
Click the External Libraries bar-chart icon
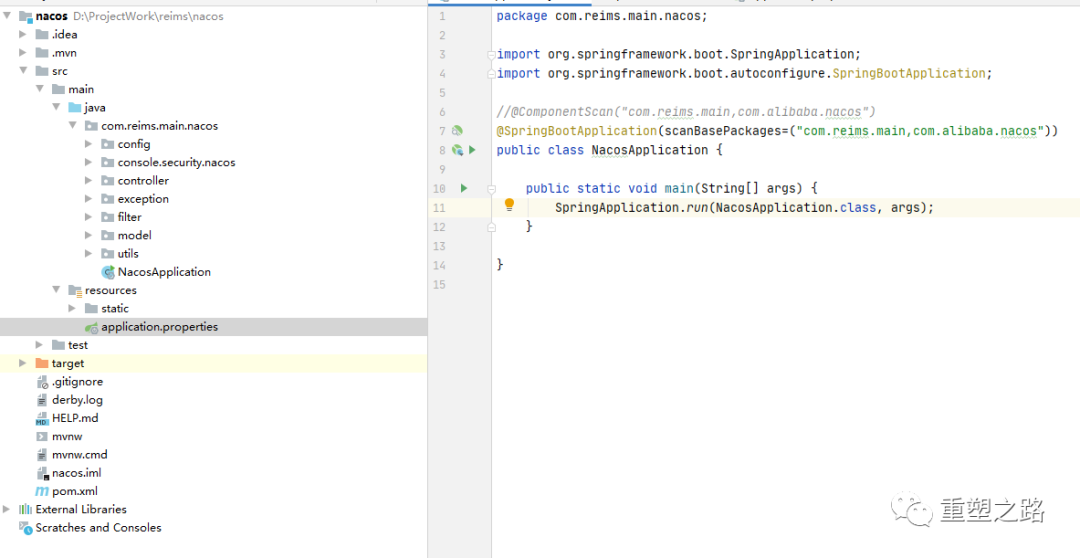coord(25,509)
